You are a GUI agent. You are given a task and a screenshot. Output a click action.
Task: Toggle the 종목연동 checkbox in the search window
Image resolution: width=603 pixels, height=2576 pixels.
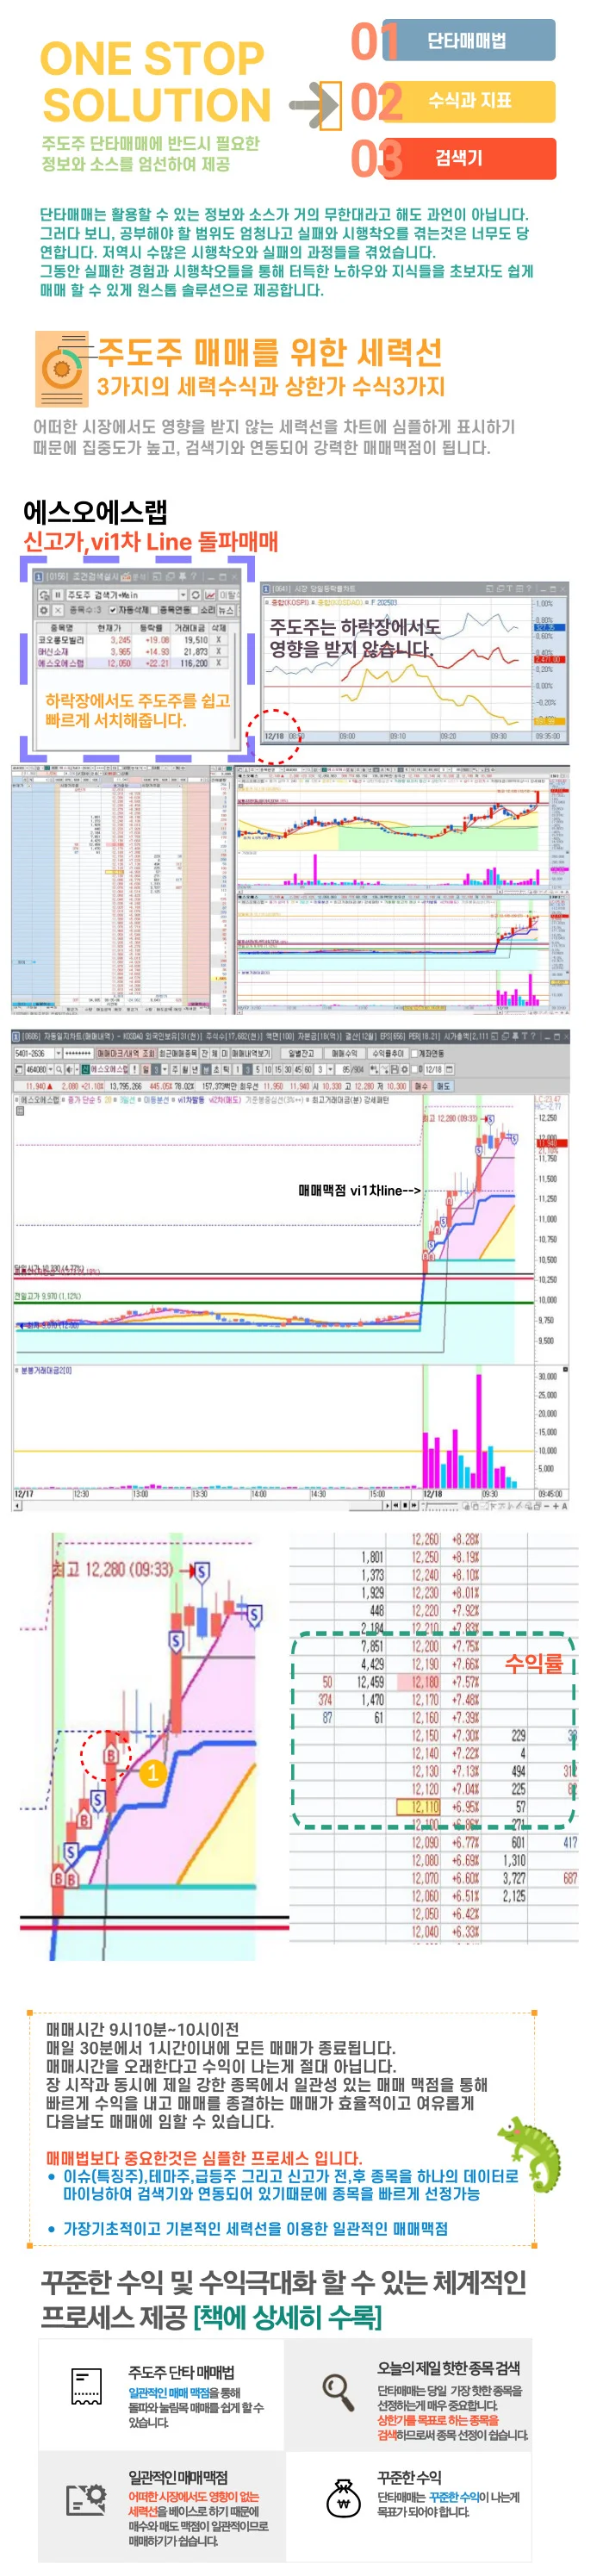[x=155, y=610]
